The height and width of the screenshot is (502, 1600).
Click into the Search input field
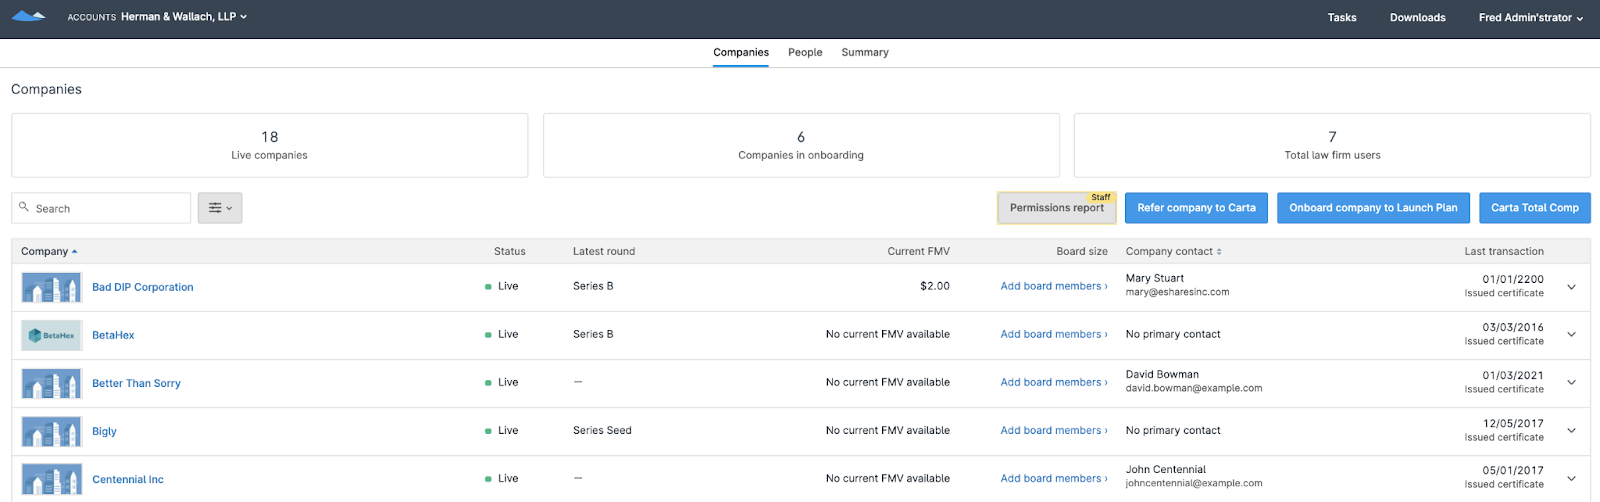(x=101, y=208)
